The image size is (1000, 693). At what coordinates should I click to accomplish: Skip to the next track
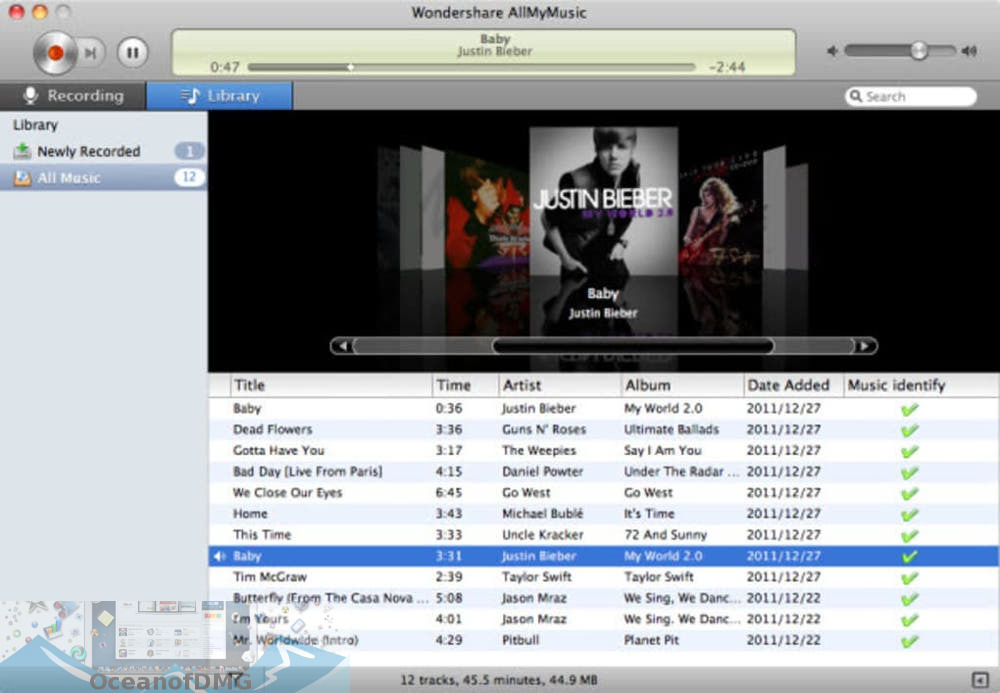tap(91, 53)
